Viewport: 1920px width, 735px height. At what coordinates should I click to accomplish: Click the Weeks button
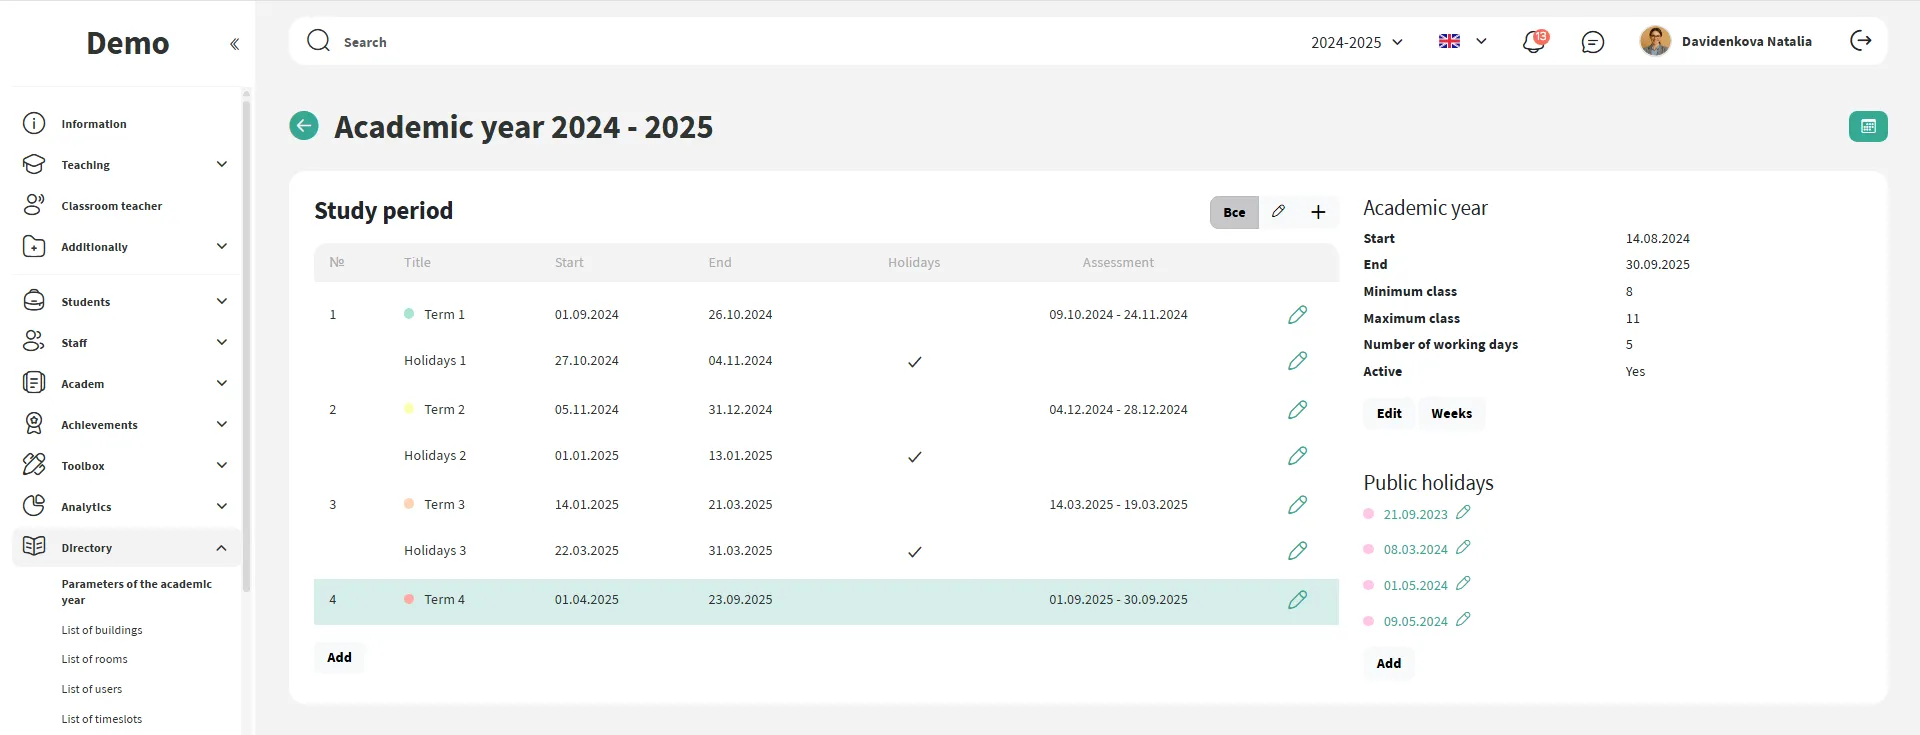1450,414
